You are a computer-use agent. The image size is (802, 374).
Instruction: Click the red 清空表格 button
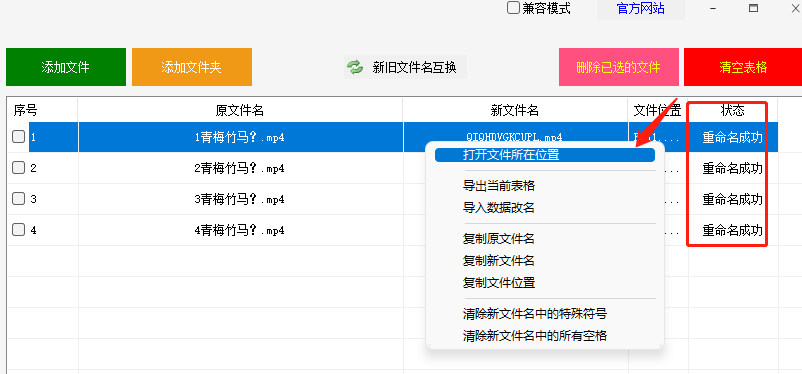(743, 67)
